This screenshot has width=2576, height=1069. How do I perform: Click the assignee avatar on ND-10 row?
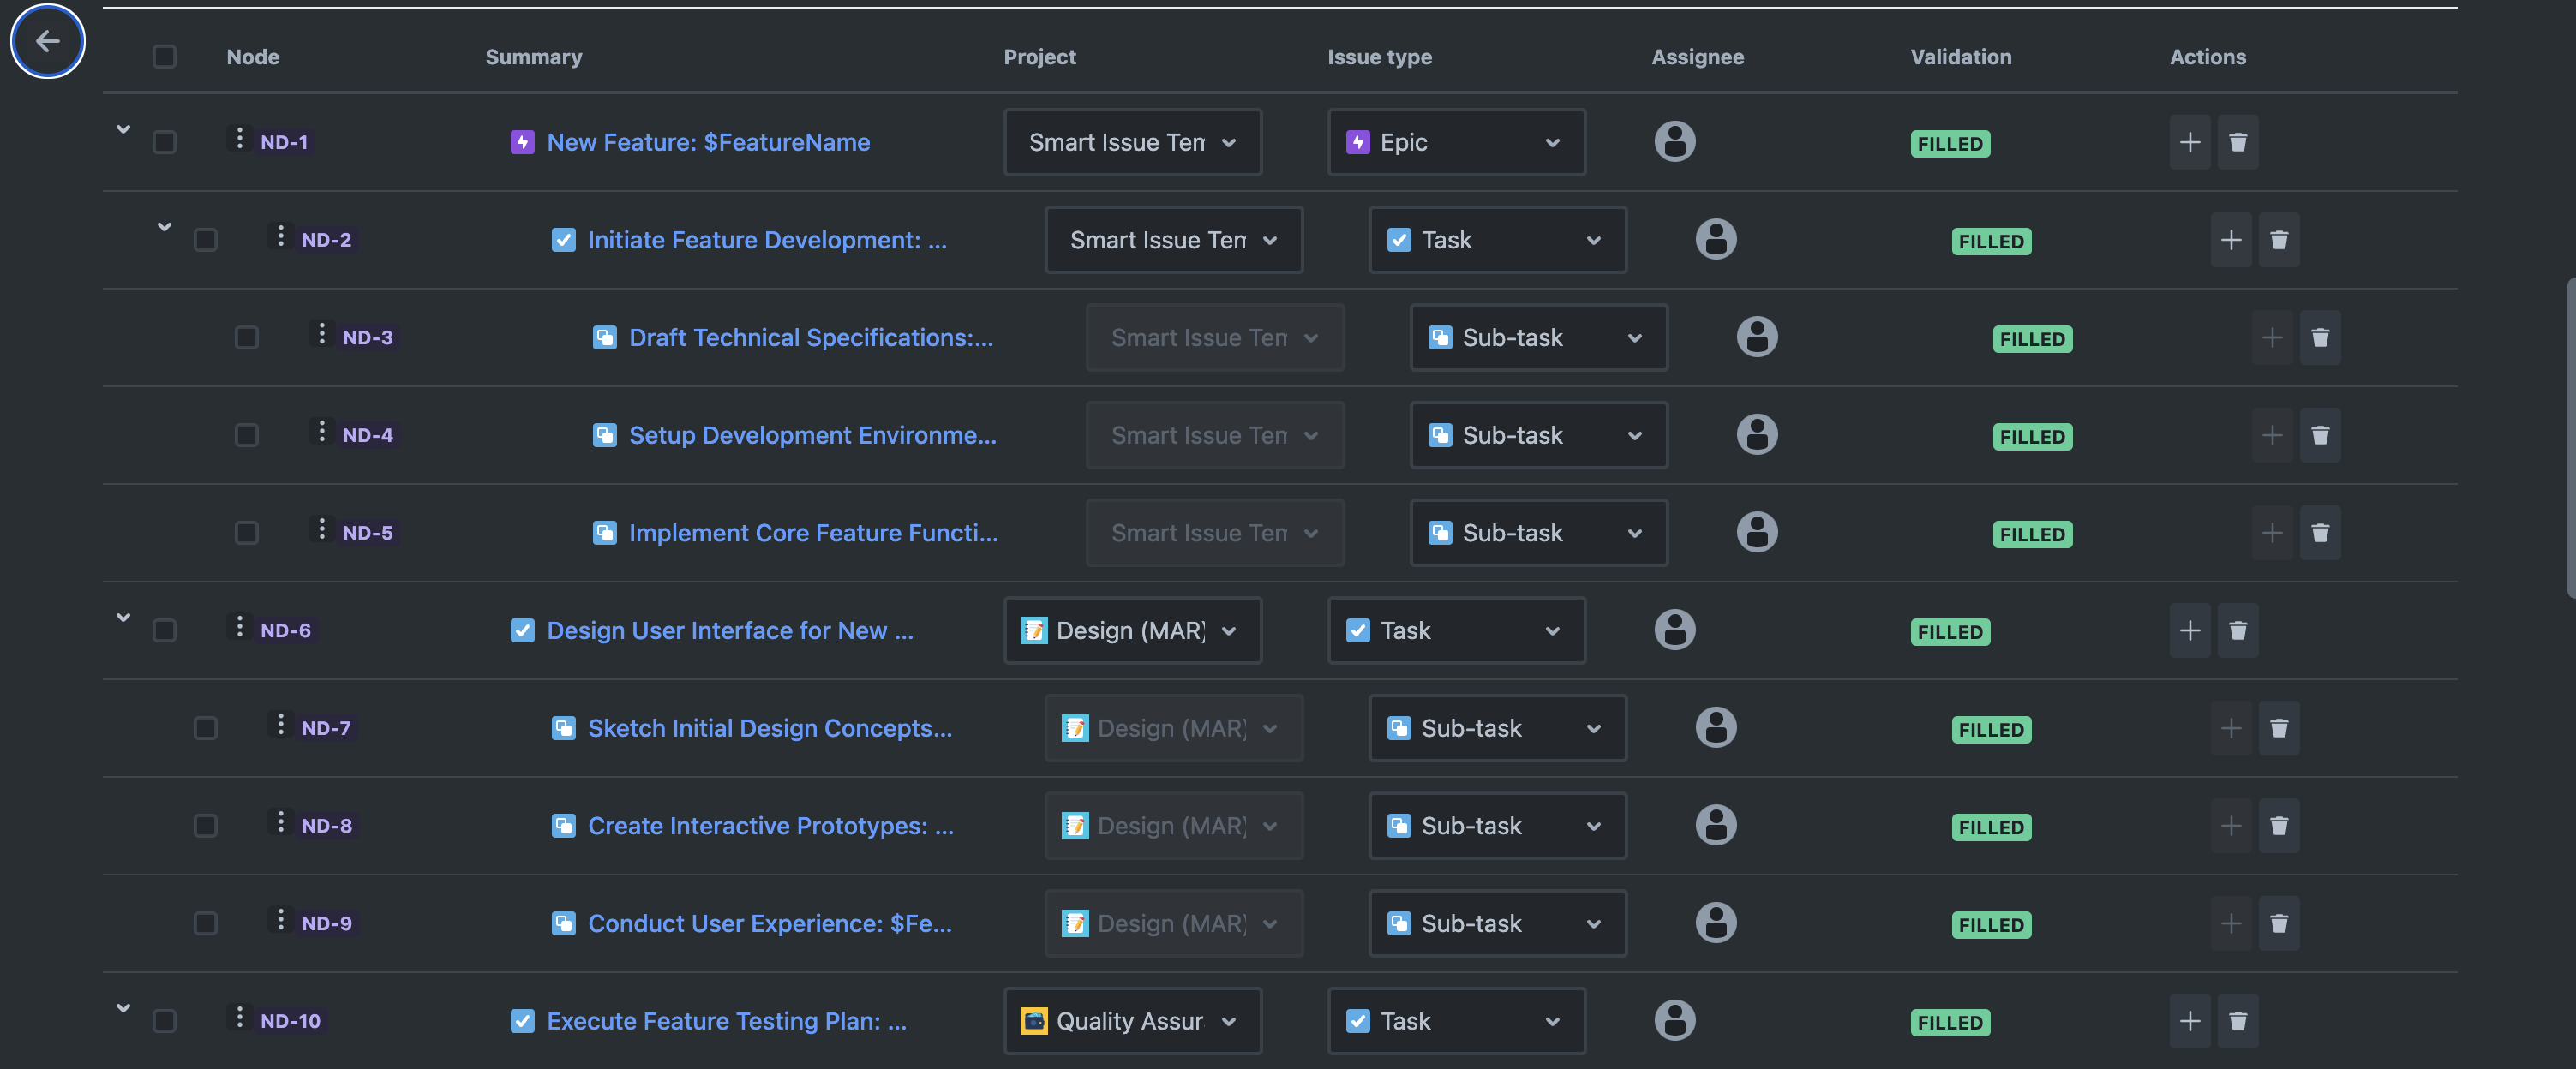click(1674, 1020)
